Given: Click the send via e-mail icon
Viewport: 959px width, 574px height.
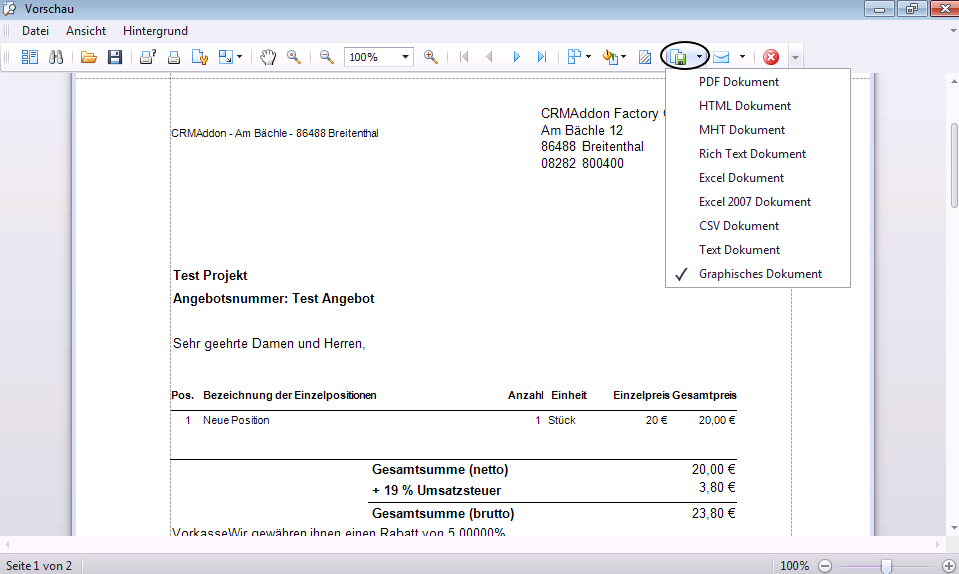Looking at the screenshot, I should 721,57.
